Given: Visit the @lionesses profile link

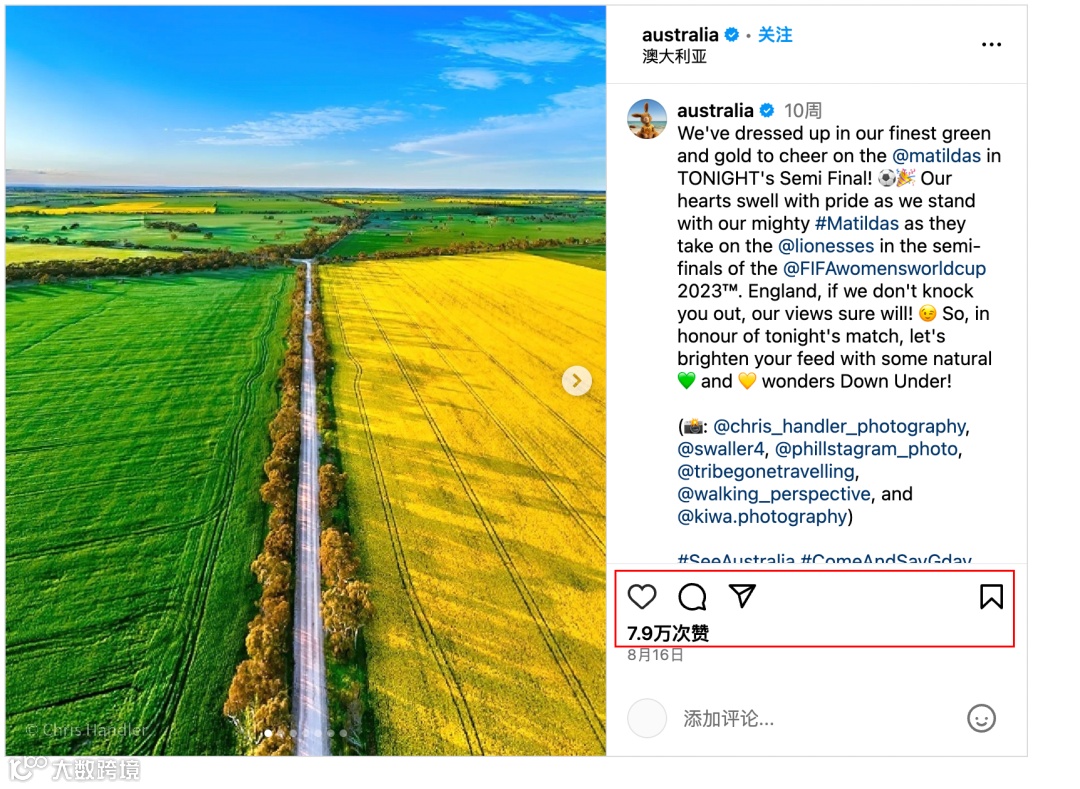Looking at the screenshot, I should tap(826, 246).
